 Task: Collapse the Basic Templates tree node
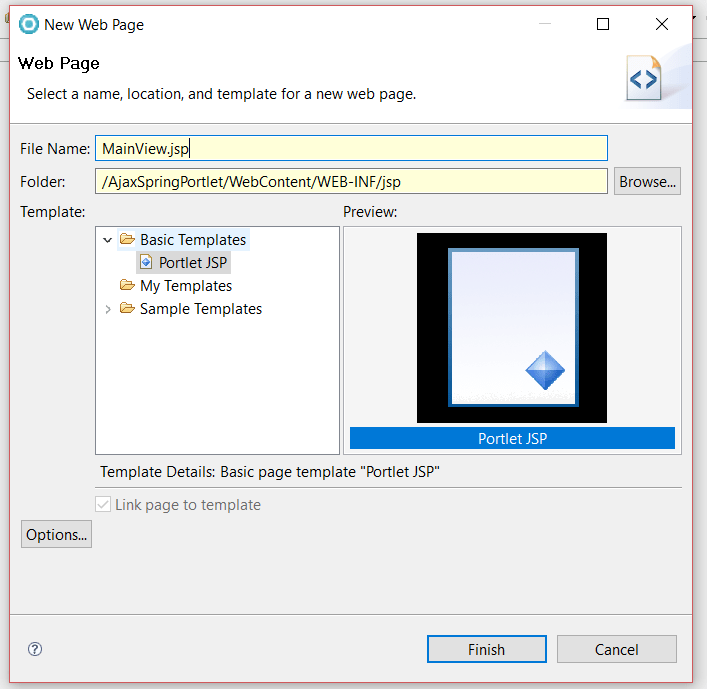point(108,240)
